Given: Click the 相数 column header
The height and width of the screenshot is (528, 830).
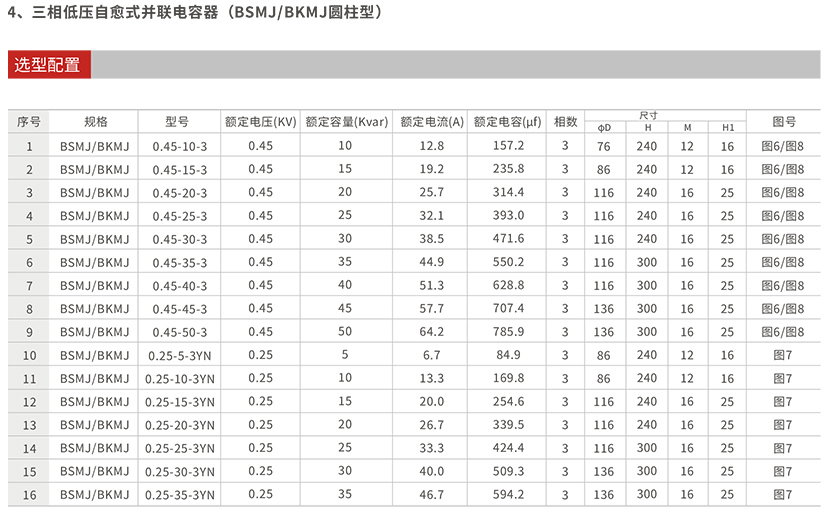Looking at the screenshot, I should coord(565,121).
